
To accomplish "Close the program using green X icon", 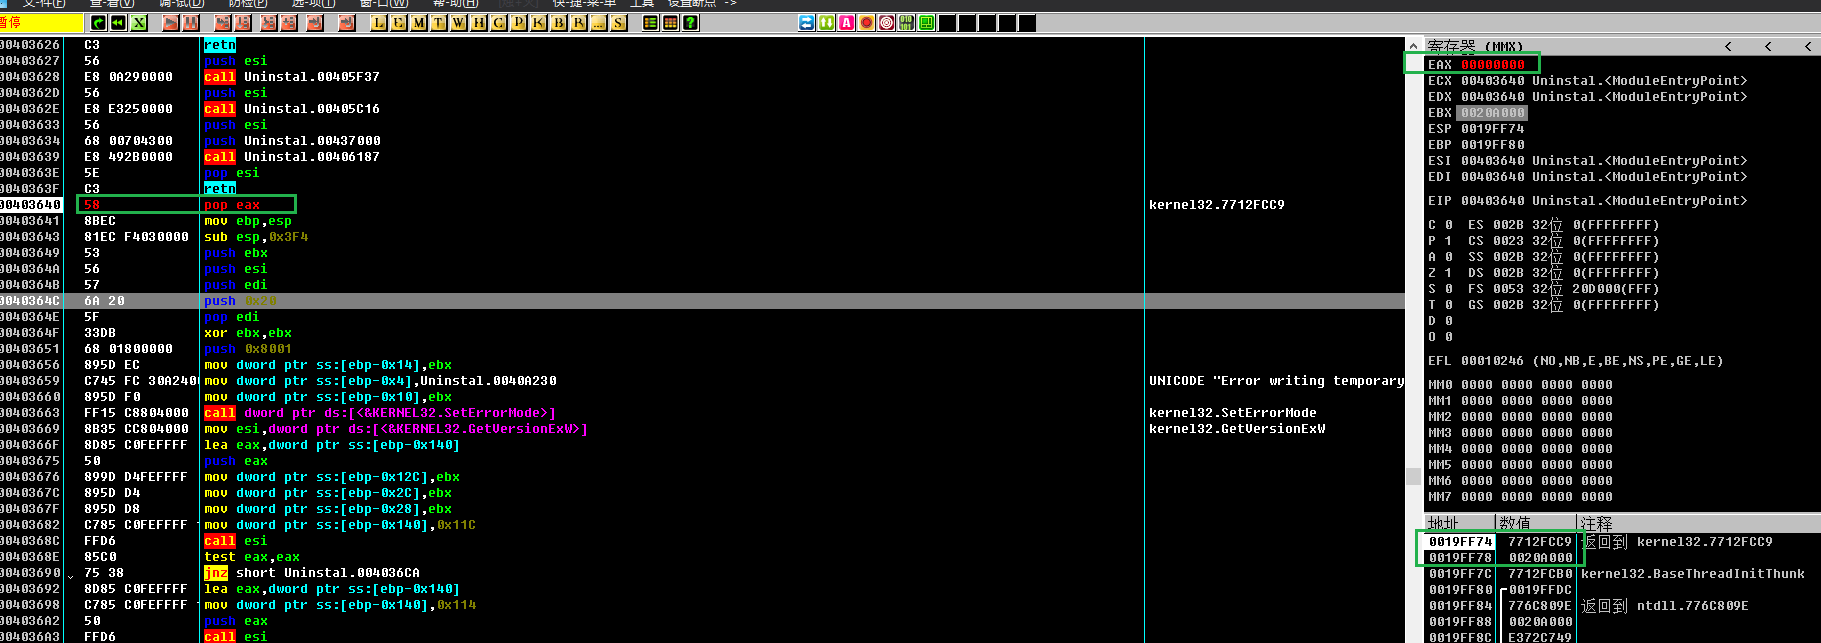I will [139, 23].
